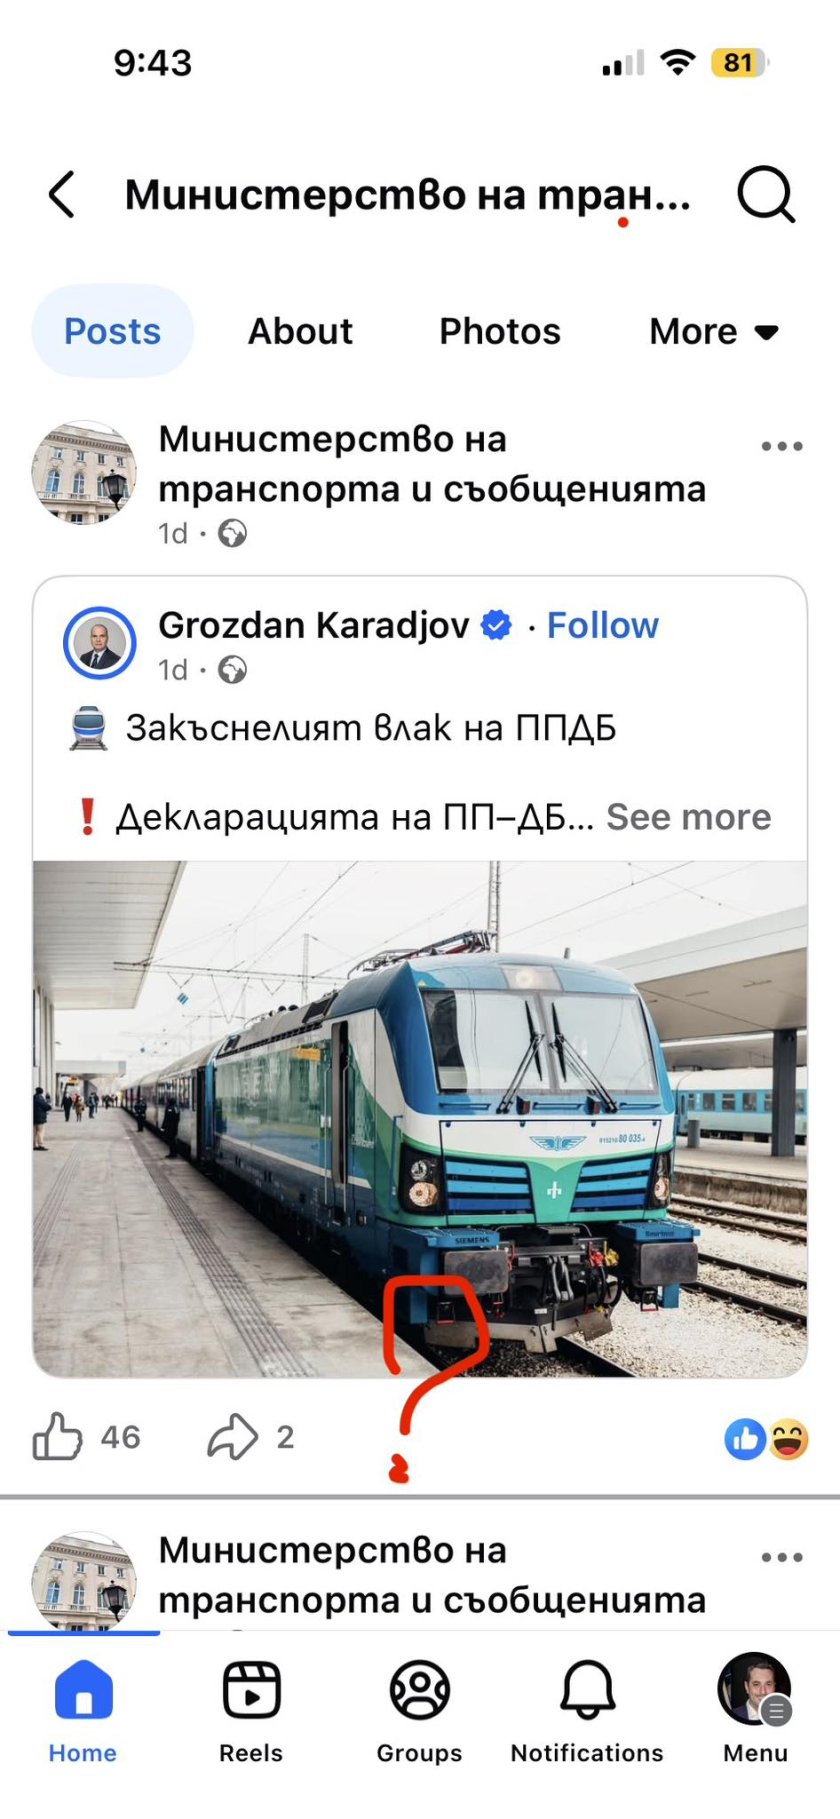840x1819 pixels.
Task: Open three-dot options on the second post
Action: coord(782,1557)
